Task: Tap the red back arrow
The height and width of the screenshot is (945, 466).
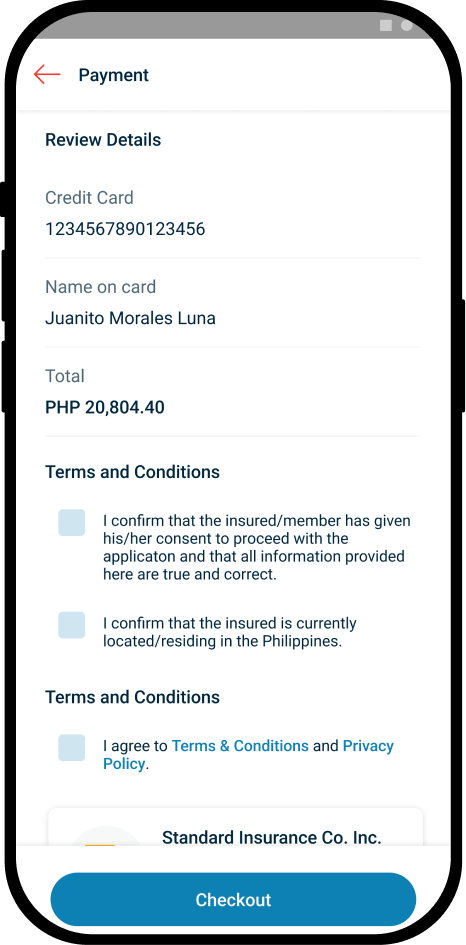Action: pyautogui.click(x=47, y=75)
